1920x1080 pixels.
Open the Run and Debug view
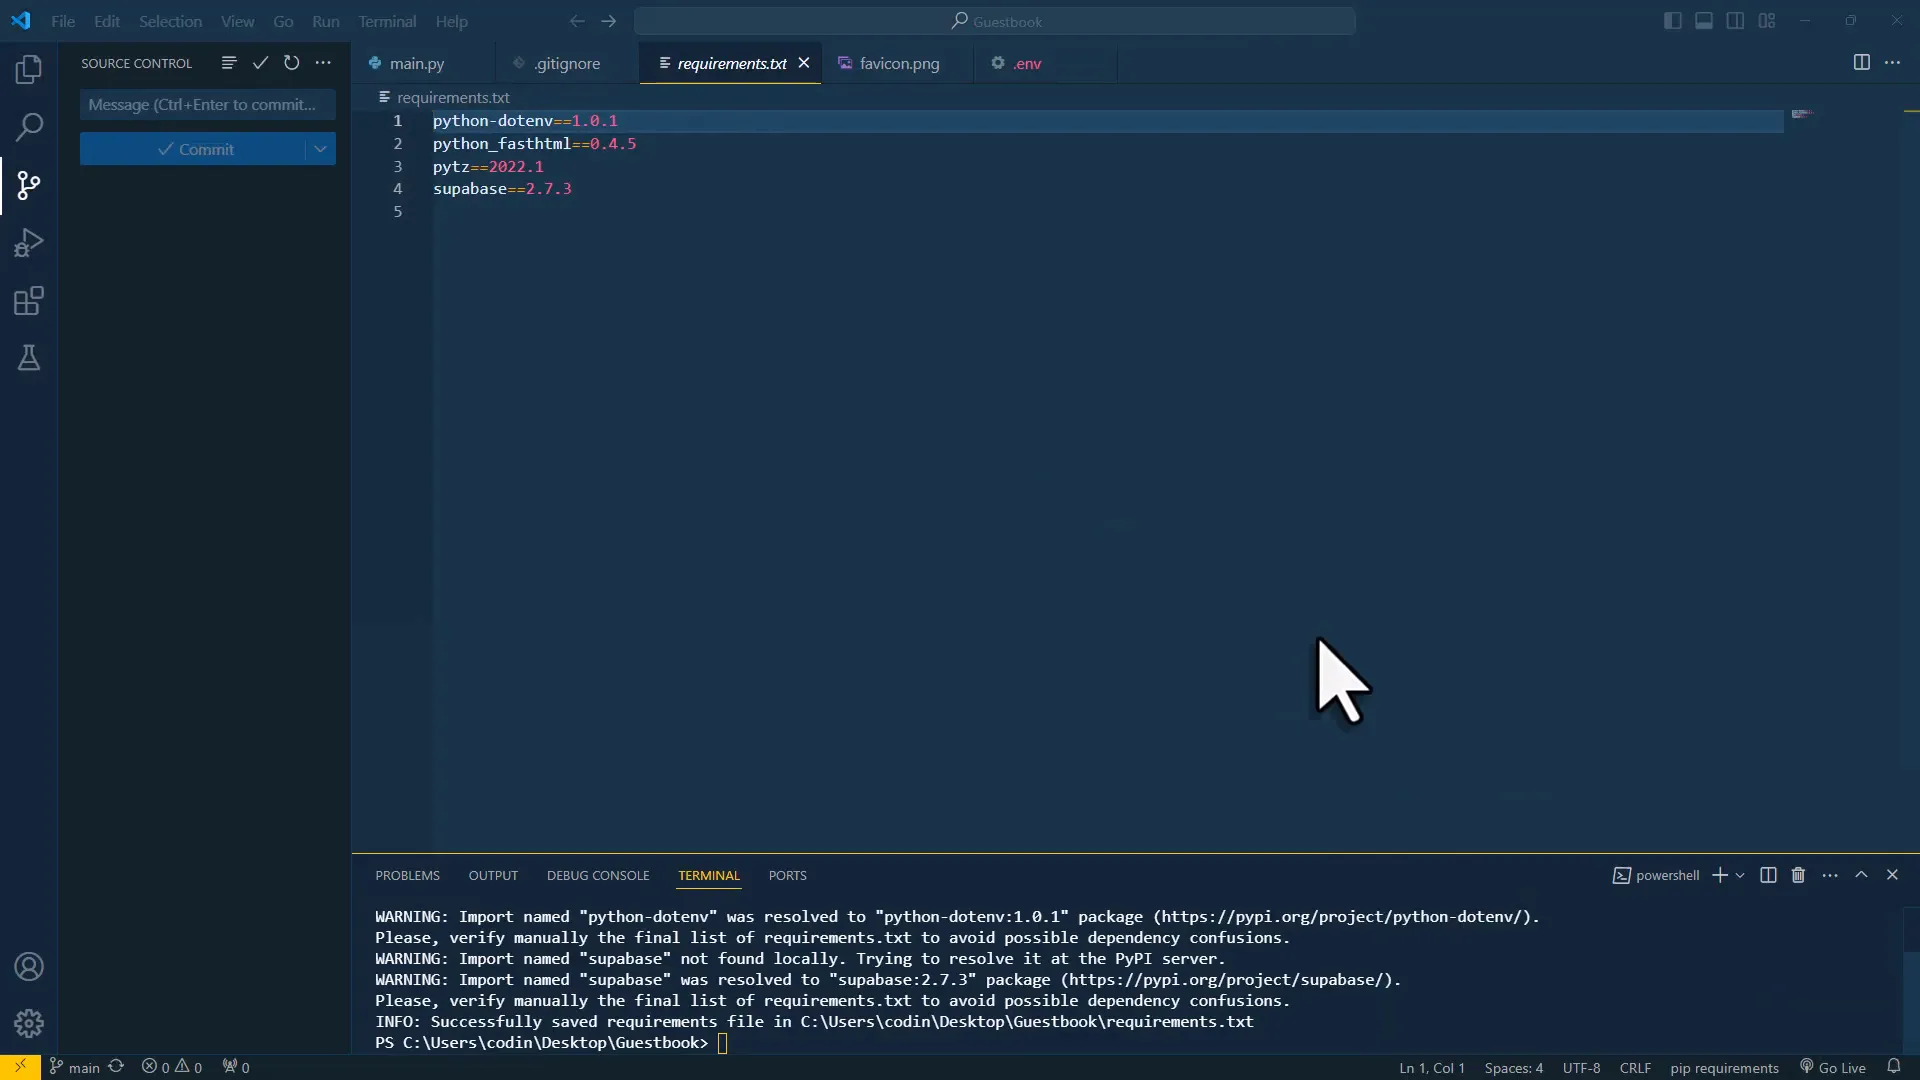(x=29, y=243)
